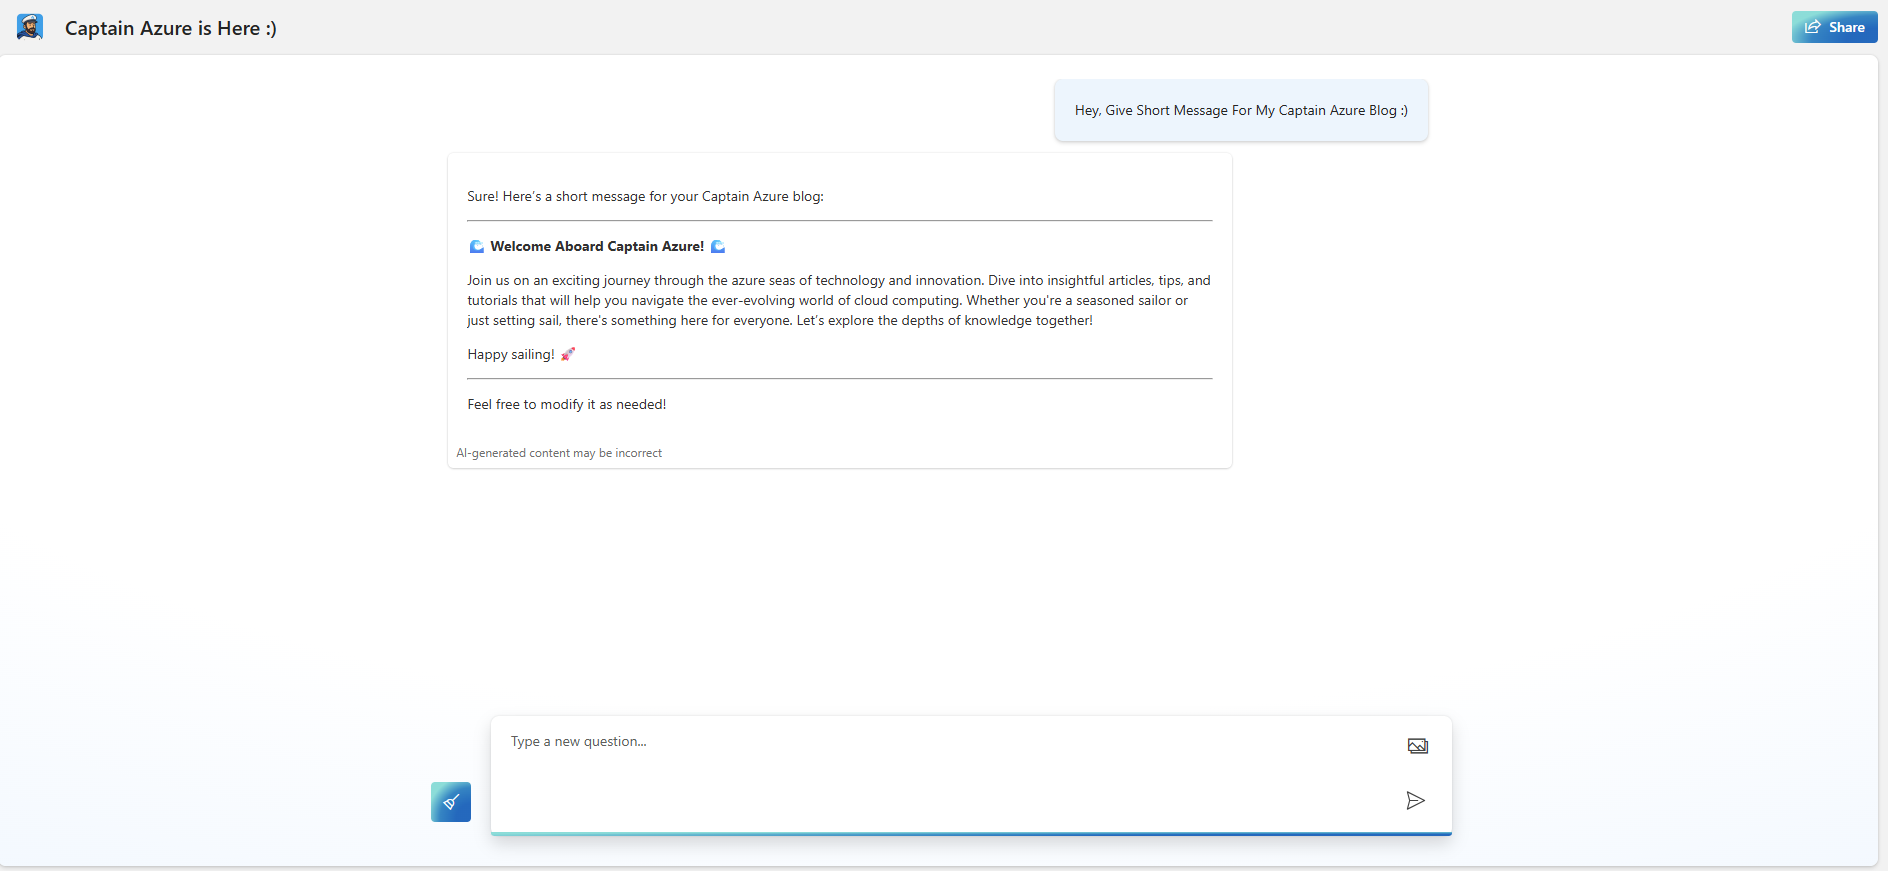Screen dimensions: 1888x871
Task: Clear the chat with the broom icon
Action: (451, 802)
